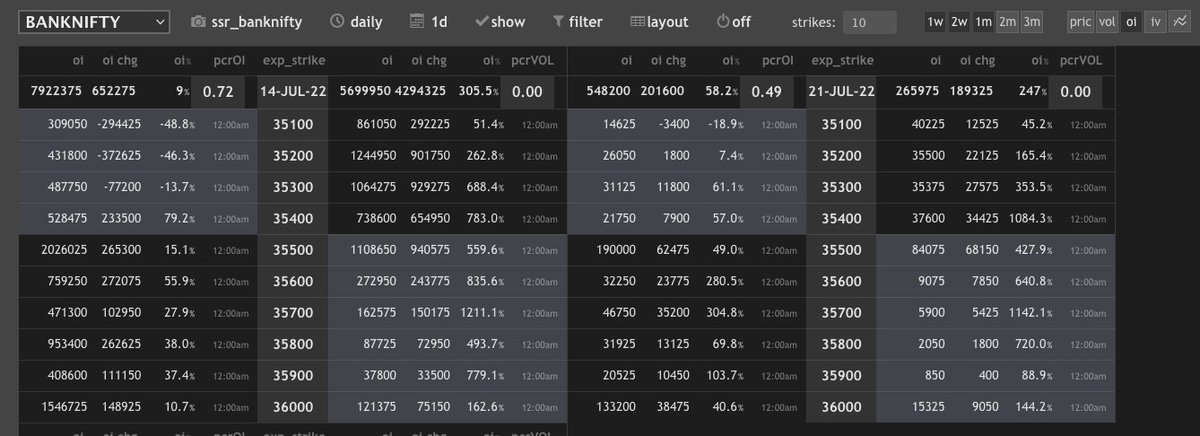Image resolution: width=1200 pixels, height=436 pixels.
Task: Click the strikes count input field
Action: [869, 22]
